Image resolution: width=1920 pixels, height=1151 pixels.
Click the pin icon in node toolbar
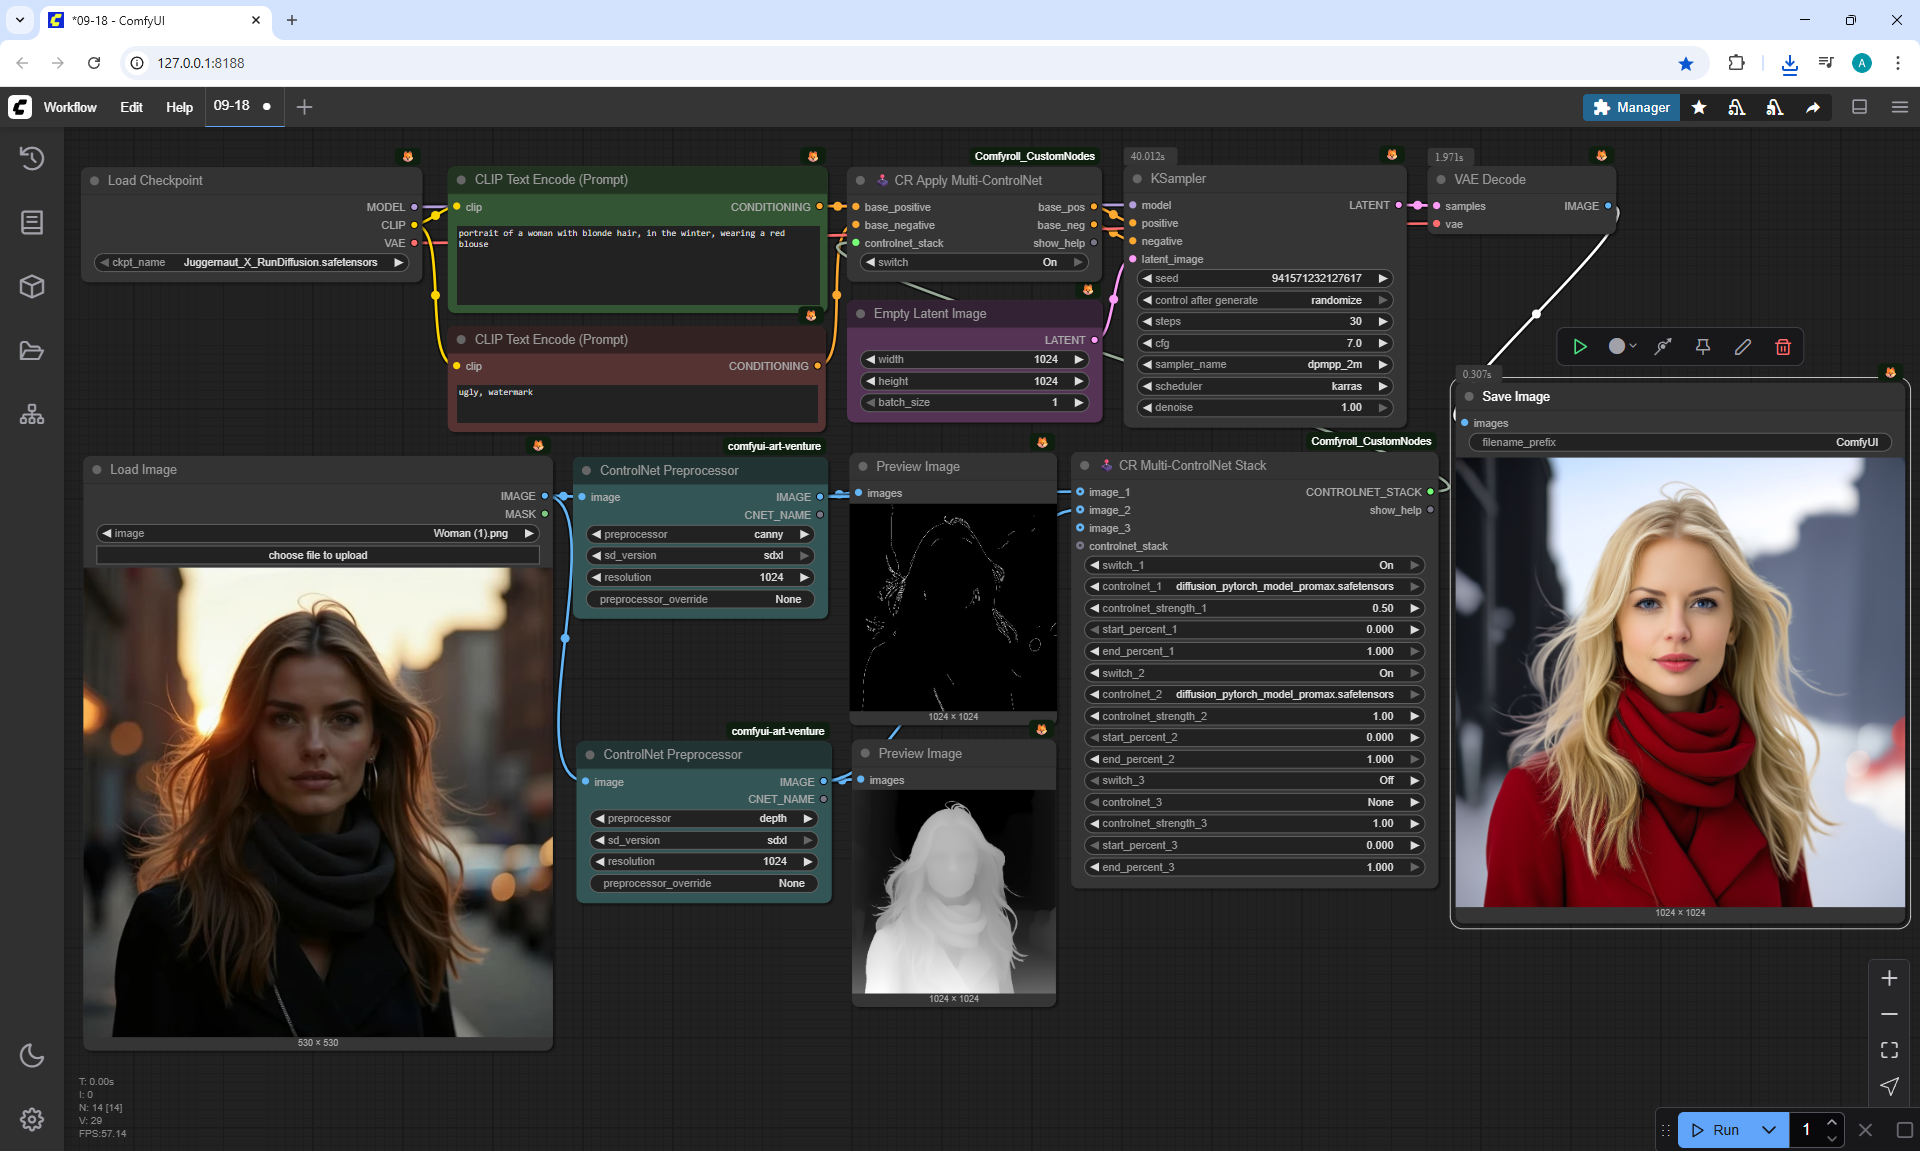coord(1702,347)
